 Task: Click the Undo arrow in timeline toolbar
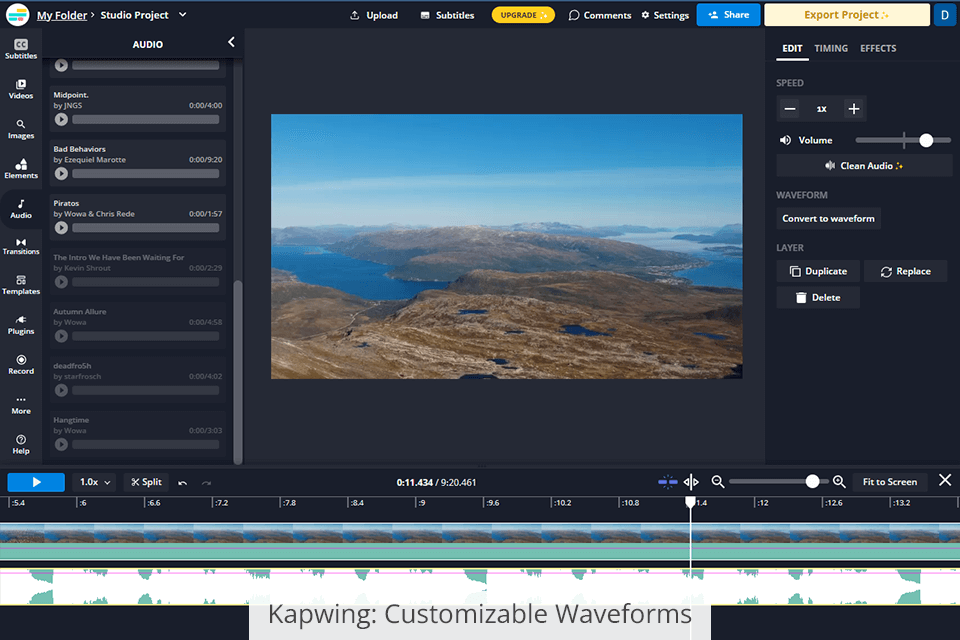tap(182, 483)
